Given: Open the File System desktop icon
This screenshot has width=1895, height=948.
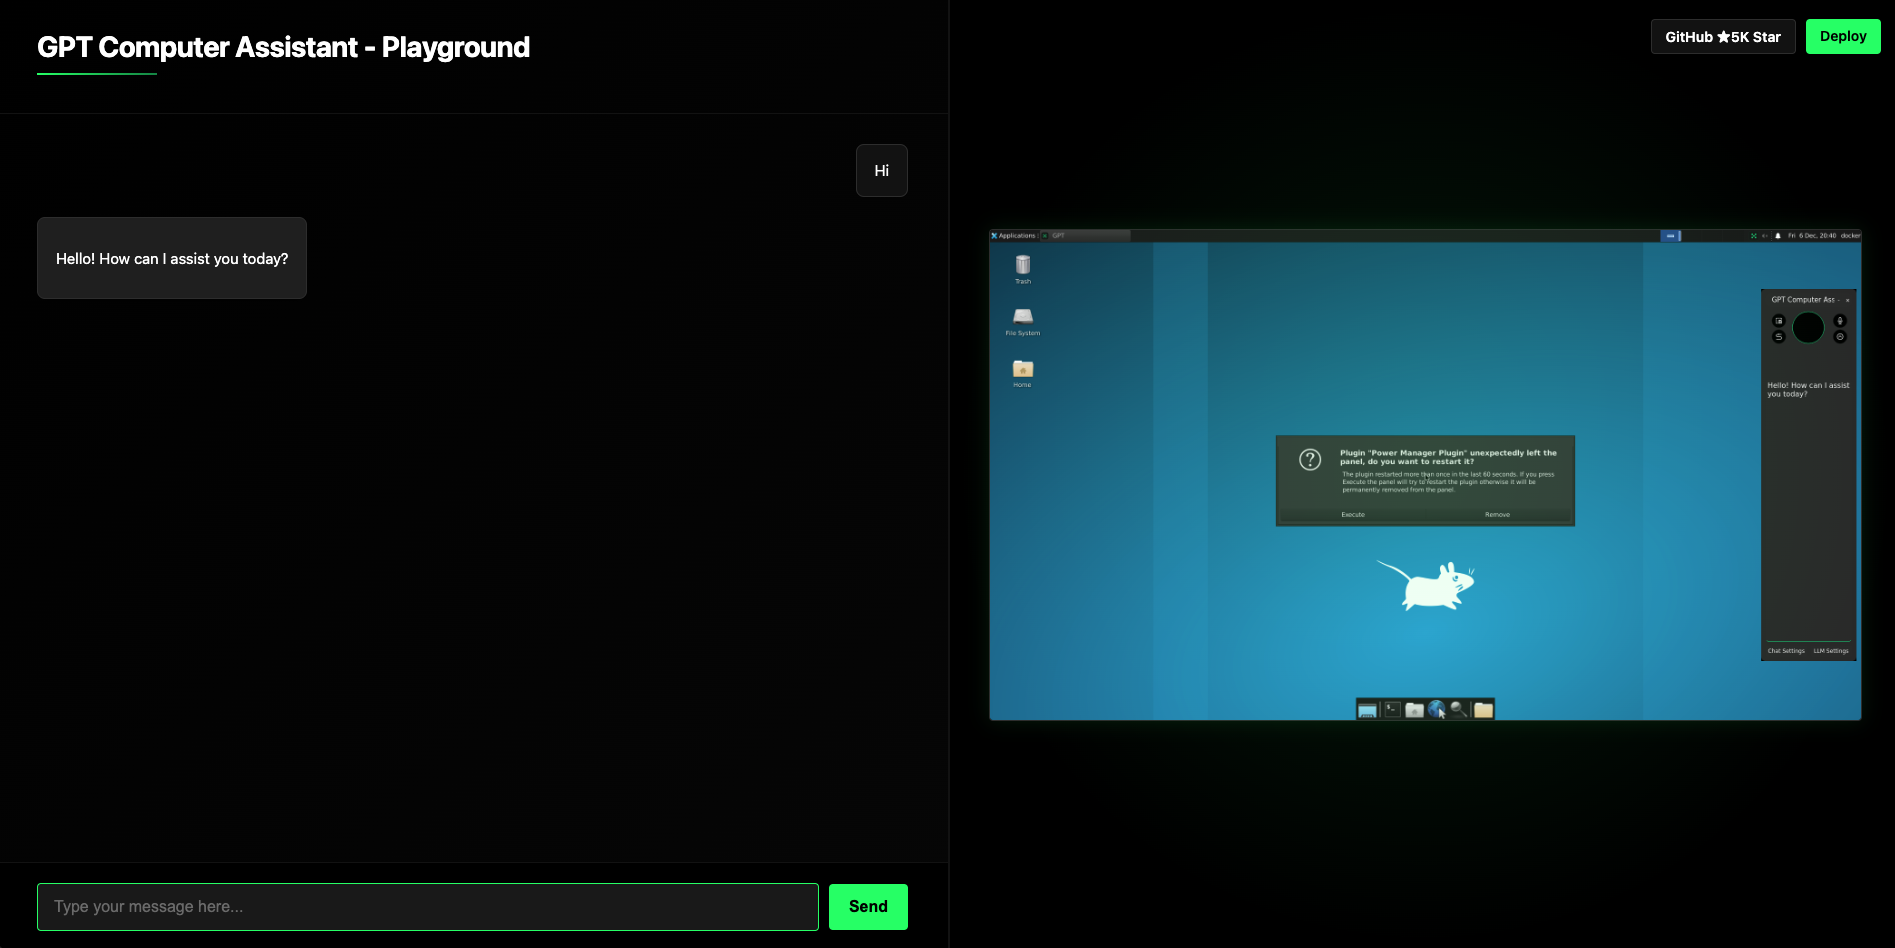Looking at the screenshot, I should pyautogui.click(x=1023, y=320).
